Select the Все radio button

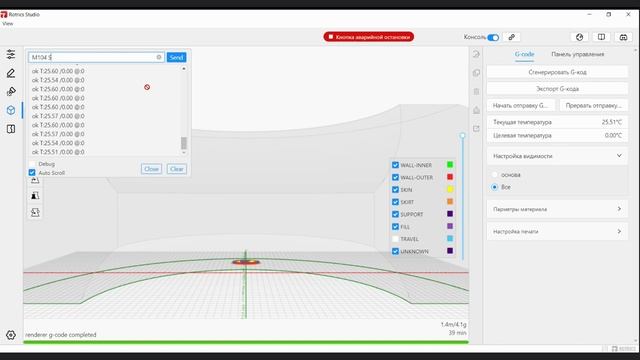click(x=495, y=187)
